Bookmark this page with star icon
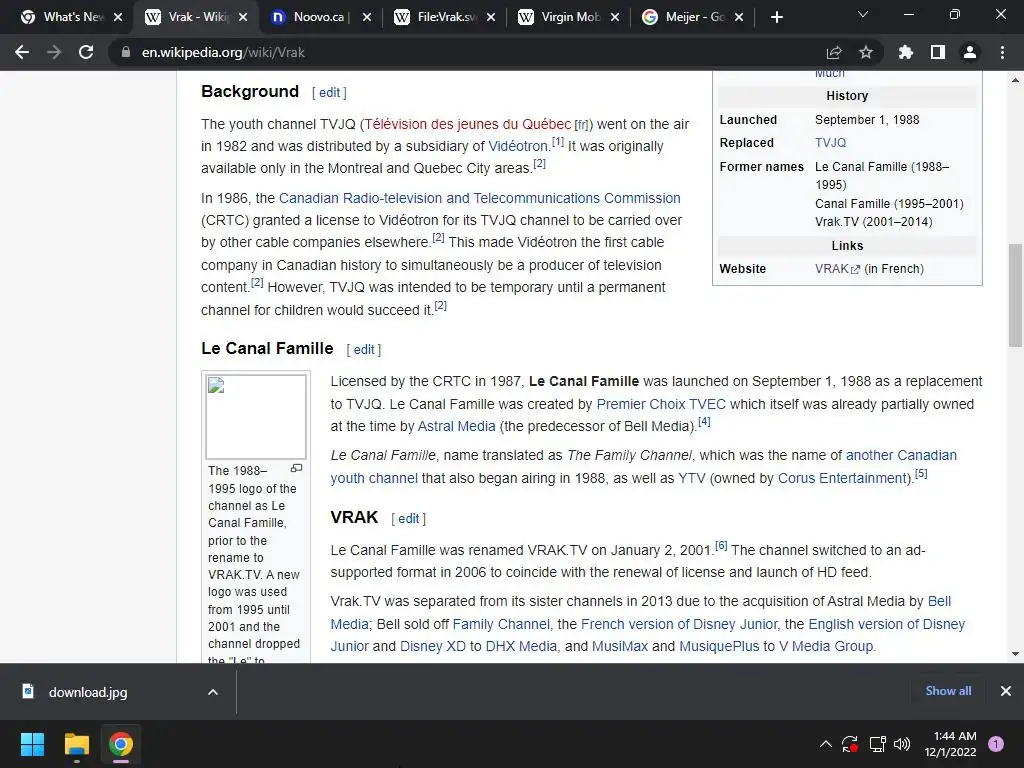This screenshot has height=768, width=1024. click(x=866, y=52)
